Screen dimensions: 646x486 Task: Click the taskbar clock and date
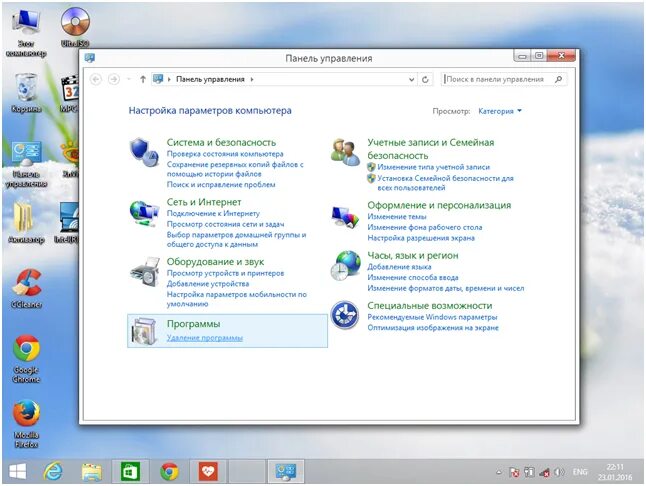pos(615,472)
